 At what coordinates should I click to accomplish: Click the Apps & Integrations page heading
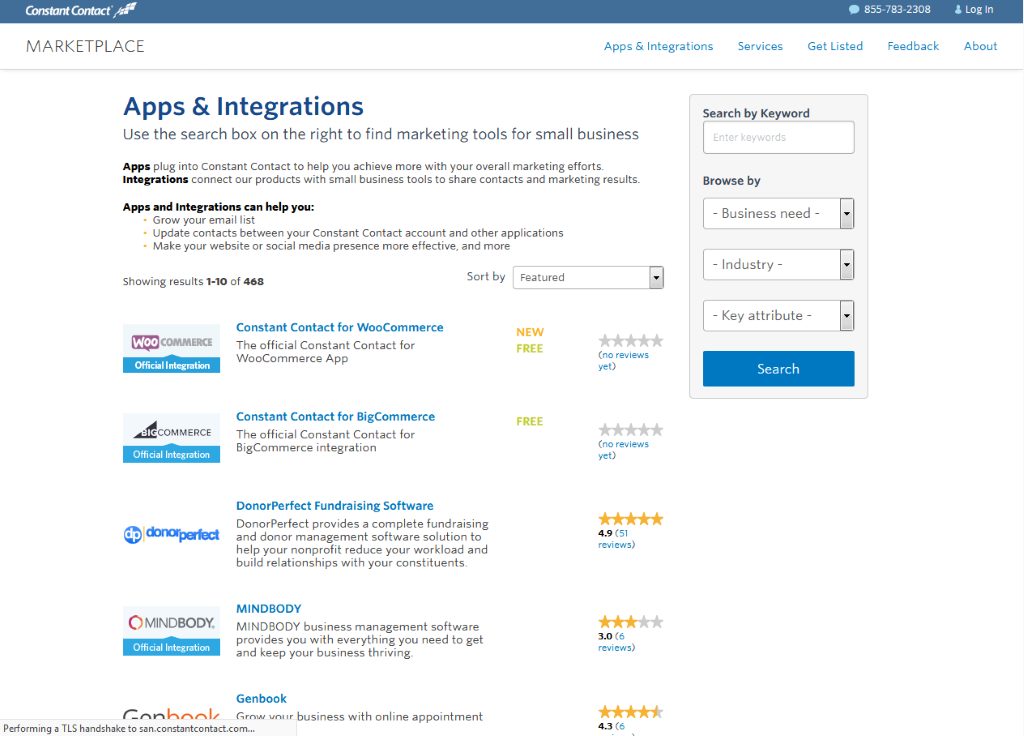(243, 106)
